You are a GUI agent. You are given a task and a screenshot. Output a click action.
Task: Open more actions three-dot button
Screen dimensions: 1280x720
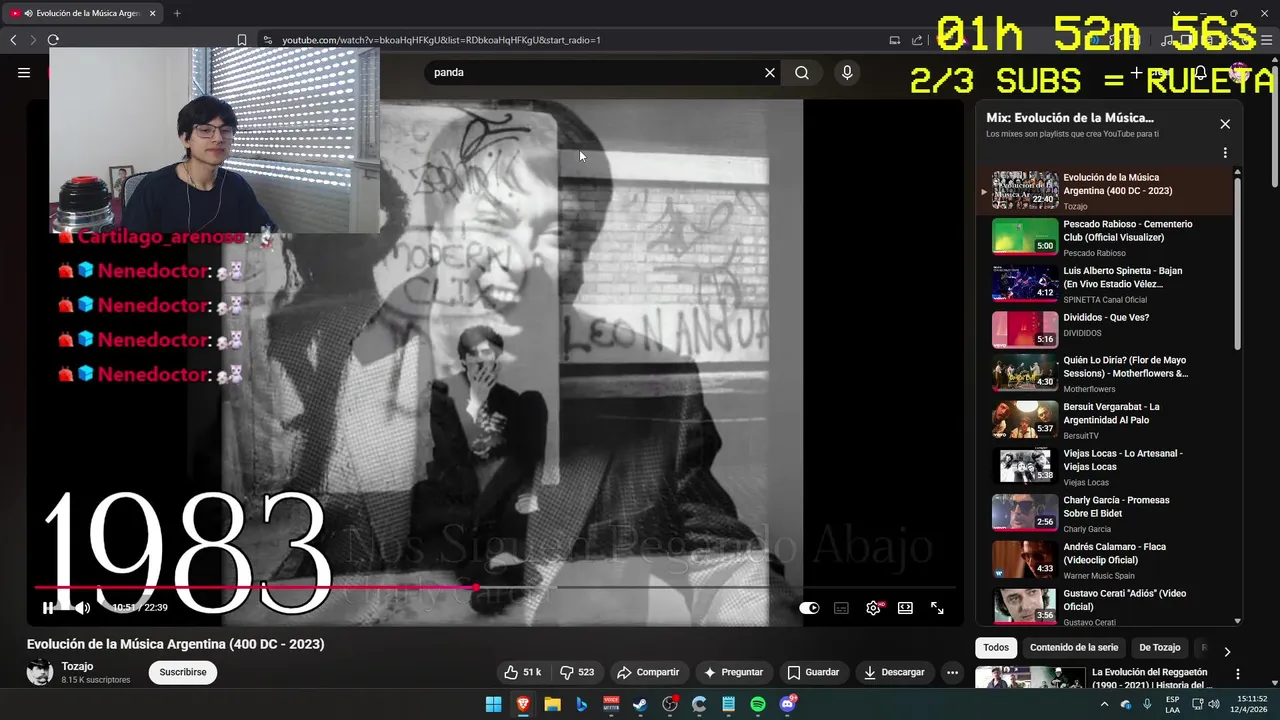(952, 672)
